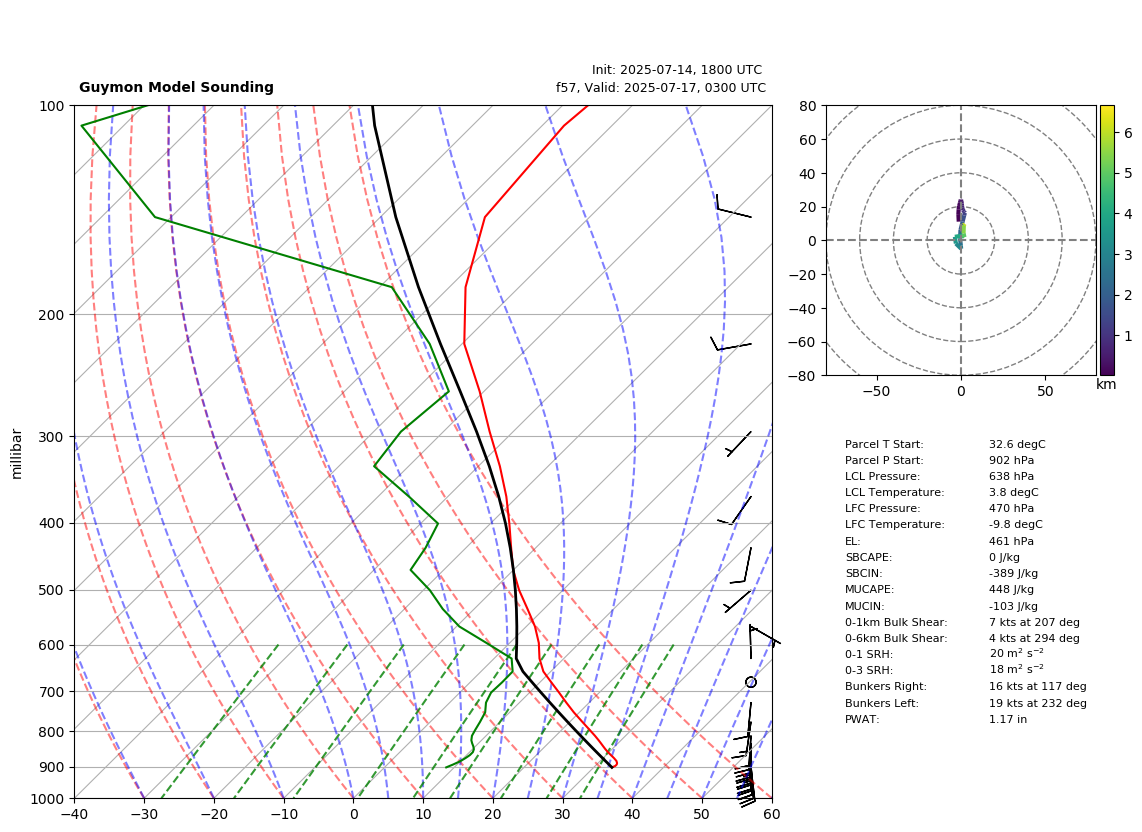This screenshot has height=832, width=1142.
Task: Click the "SBCAPE:" label
Action: 868,557
